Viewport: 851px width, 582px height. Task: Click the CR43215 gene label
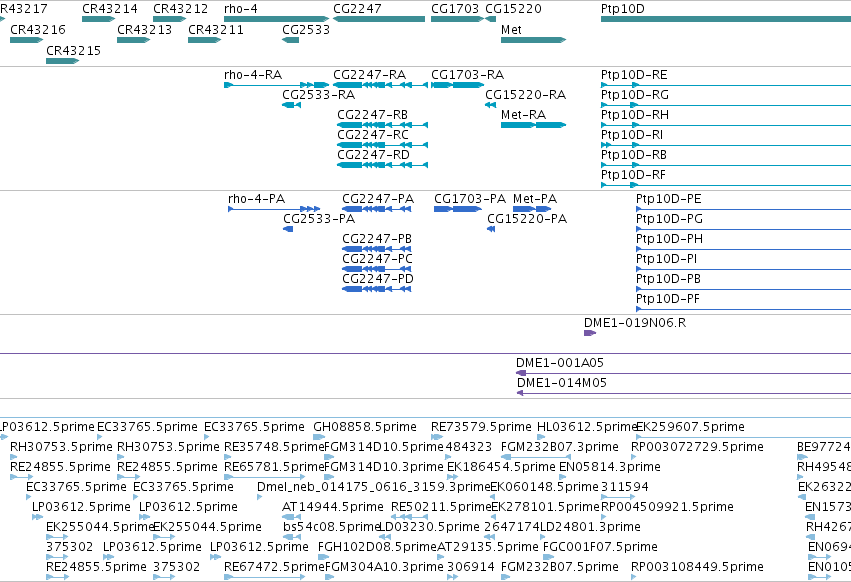[73, 50]
